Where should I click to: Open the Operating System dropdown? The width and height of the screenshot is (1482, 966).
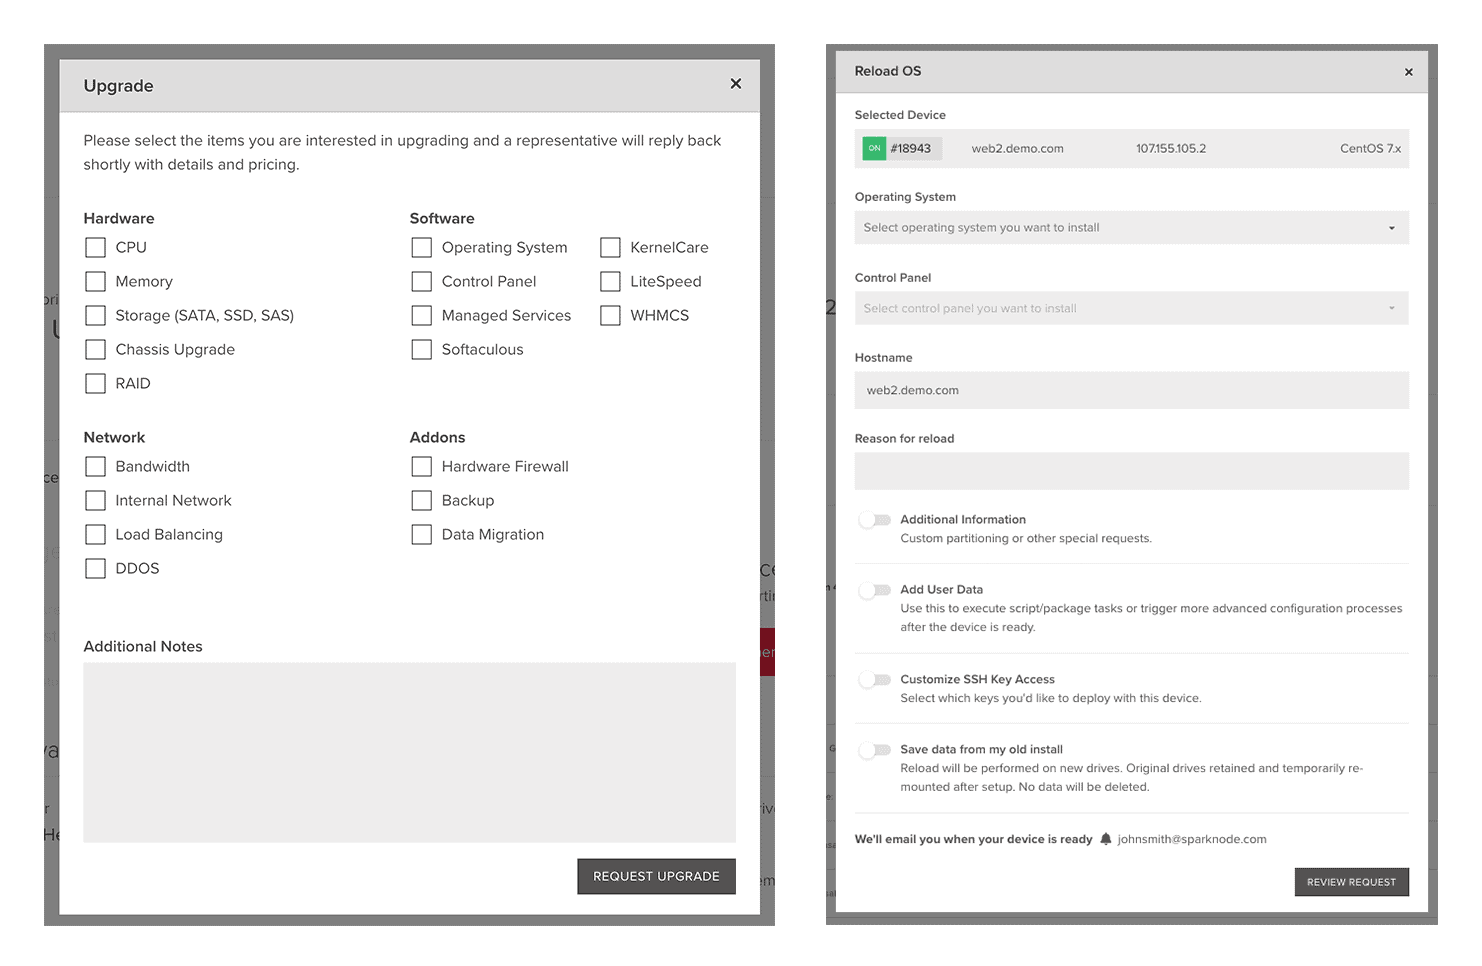pyautogui.click(x=1131, y=228)
